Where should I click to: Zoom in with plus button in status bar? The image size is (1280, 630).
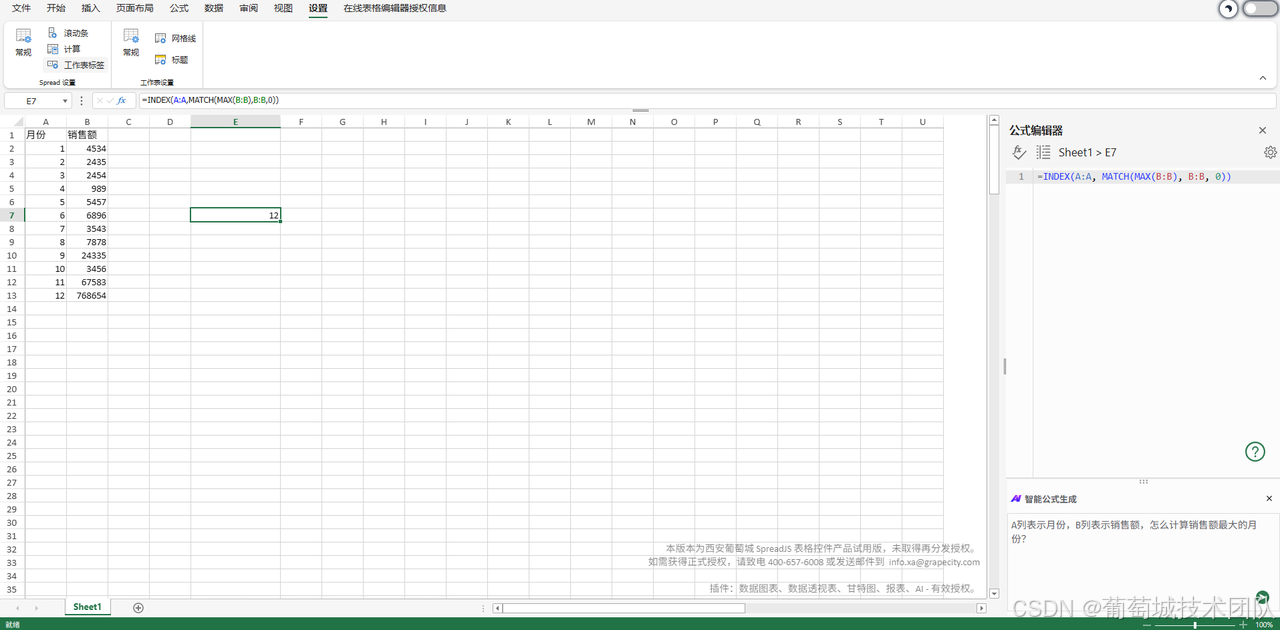click(x=1243, y=625)
